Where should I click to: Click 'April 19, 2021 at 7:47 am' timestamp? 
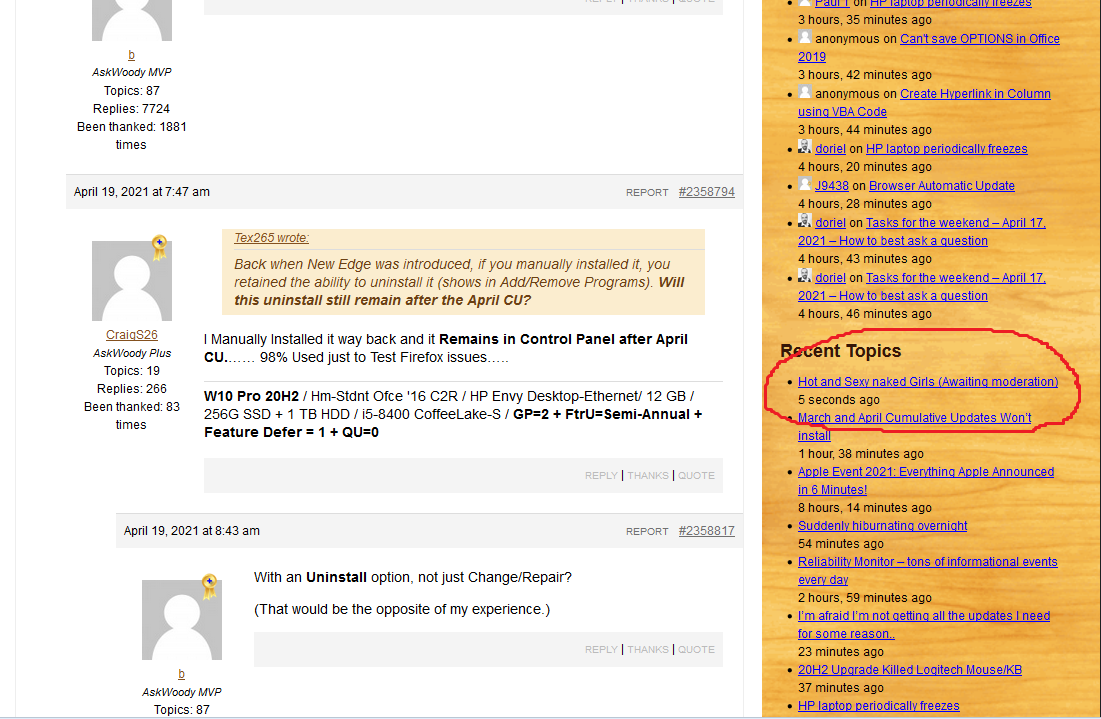click(x=142, y=192)
